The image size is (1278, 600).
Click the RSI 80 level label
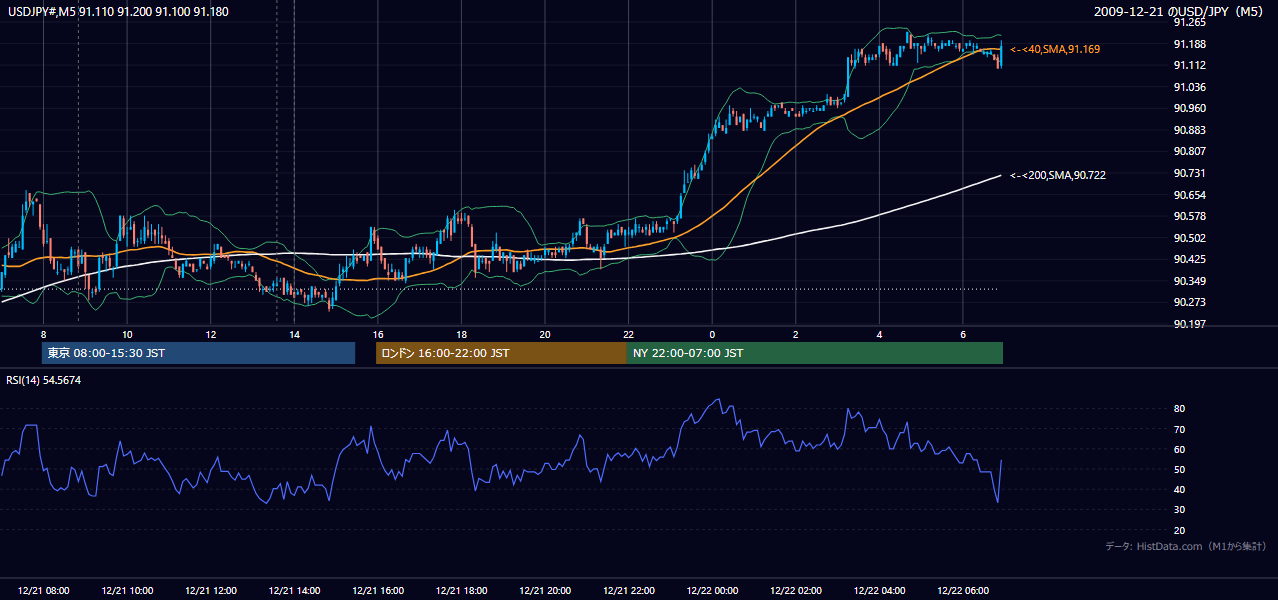pos(1180,409)
